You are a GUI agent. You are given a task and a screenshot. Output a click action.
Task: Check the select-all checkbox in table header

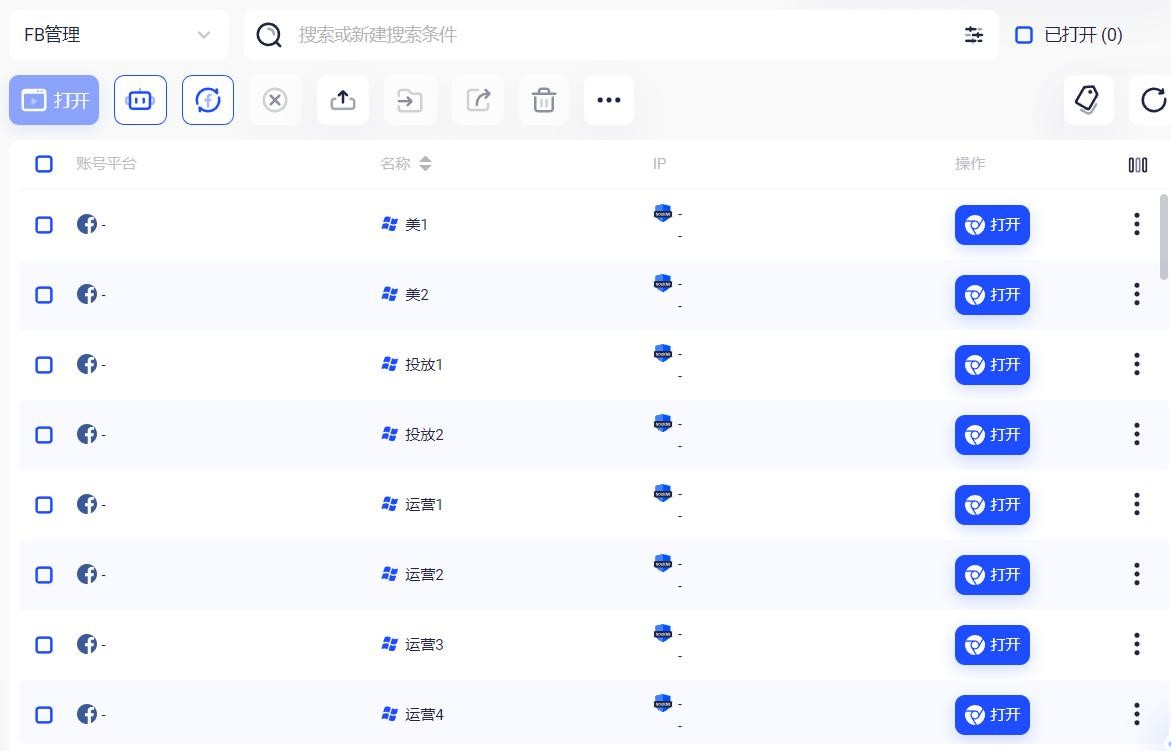tap(44, 164)
